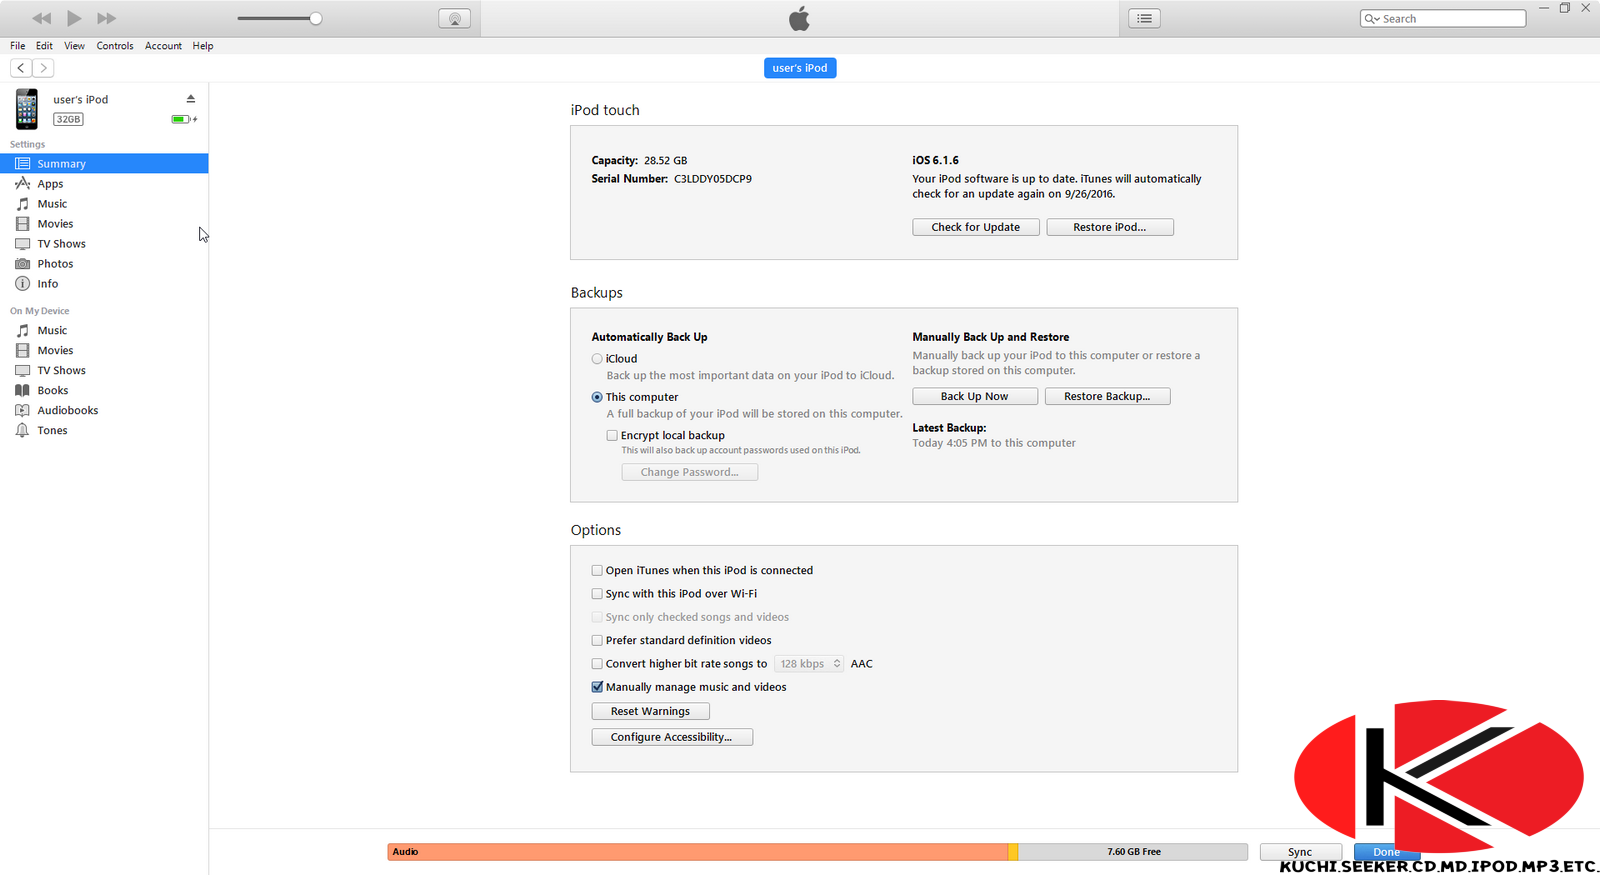Click into the Search input field
1600x875 pixels.
pos(1443,19)
